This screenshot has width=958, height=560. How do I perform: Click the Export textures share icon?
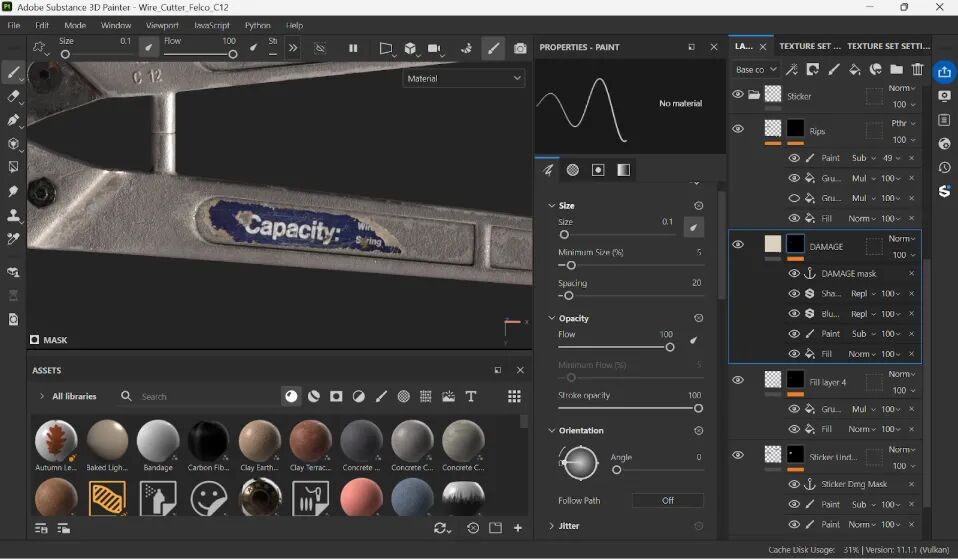(x=945, y=72)
